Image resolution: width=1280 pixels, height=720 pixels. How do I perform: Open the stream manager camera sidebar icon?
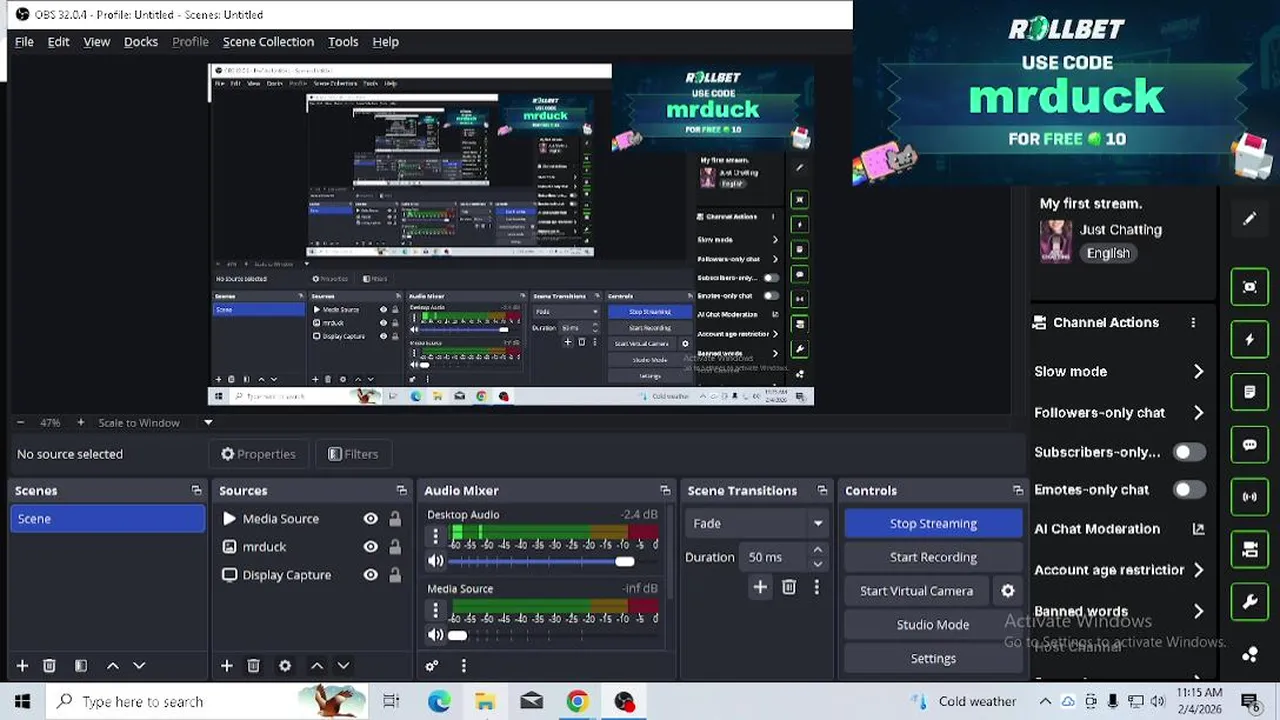point(1250,550)
